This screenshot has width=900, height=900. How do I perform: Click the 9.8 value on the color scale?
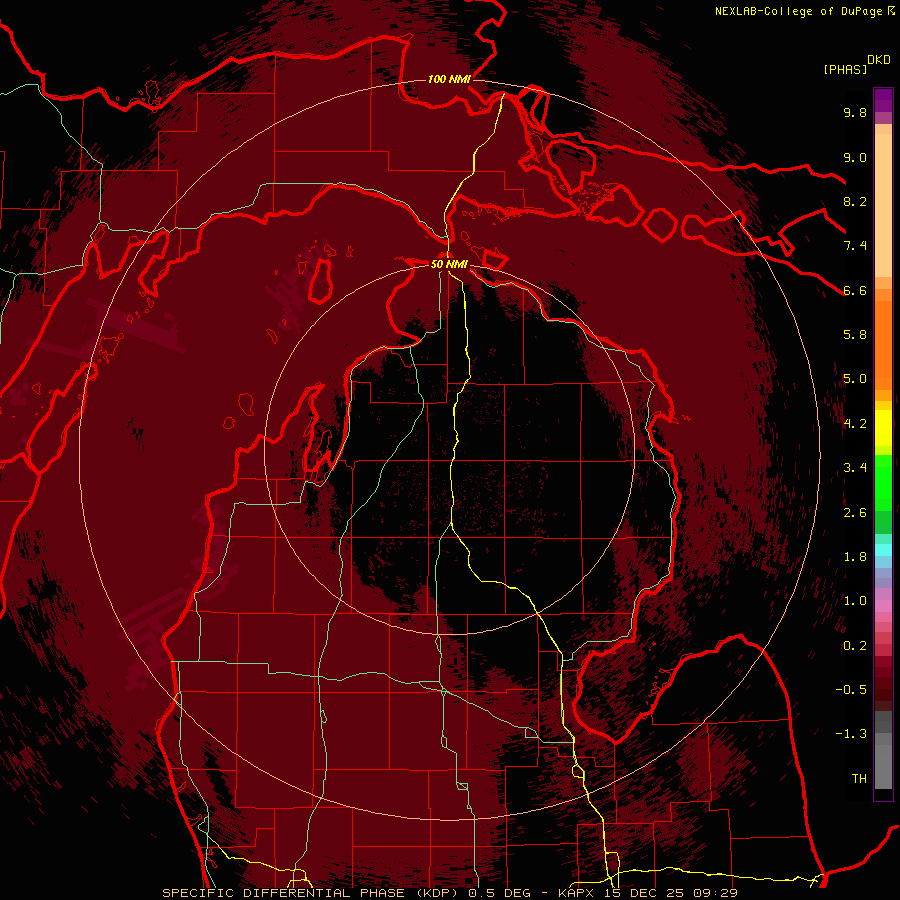pyautogui.click(x=855, y=112)
